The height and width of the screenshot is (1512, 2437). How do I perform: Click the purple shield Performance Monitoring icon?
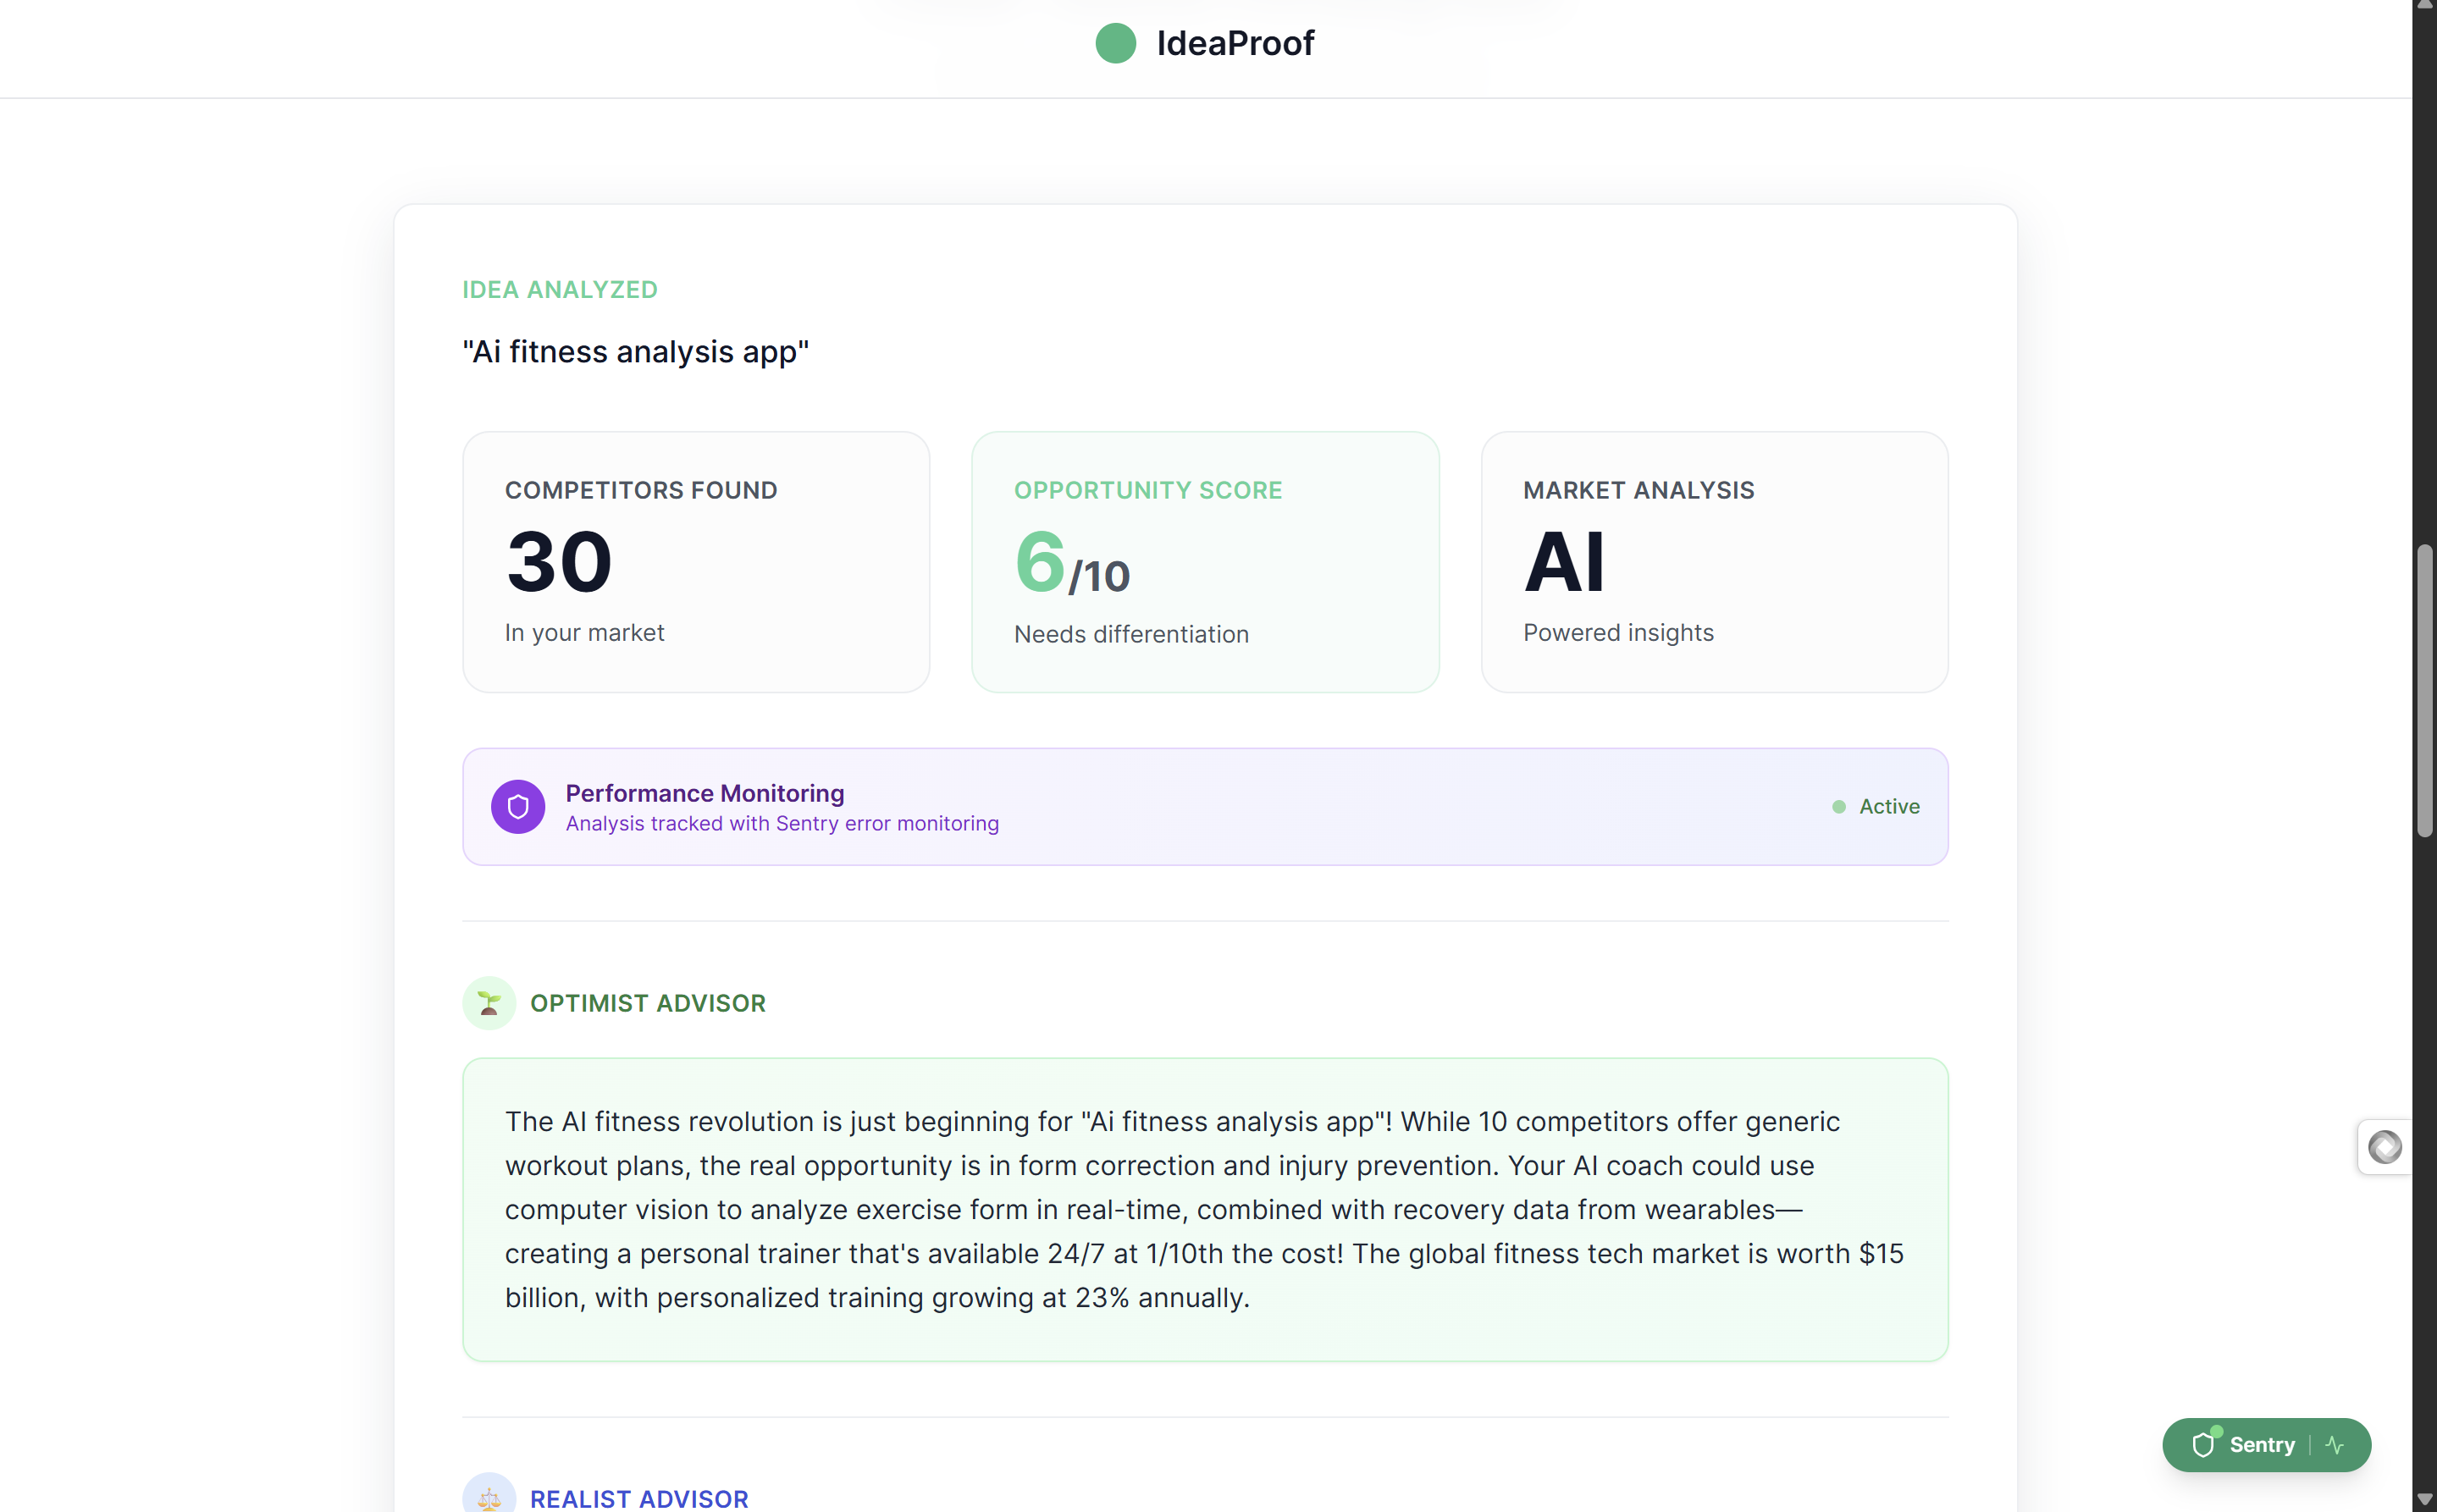(x=518, y=806)
